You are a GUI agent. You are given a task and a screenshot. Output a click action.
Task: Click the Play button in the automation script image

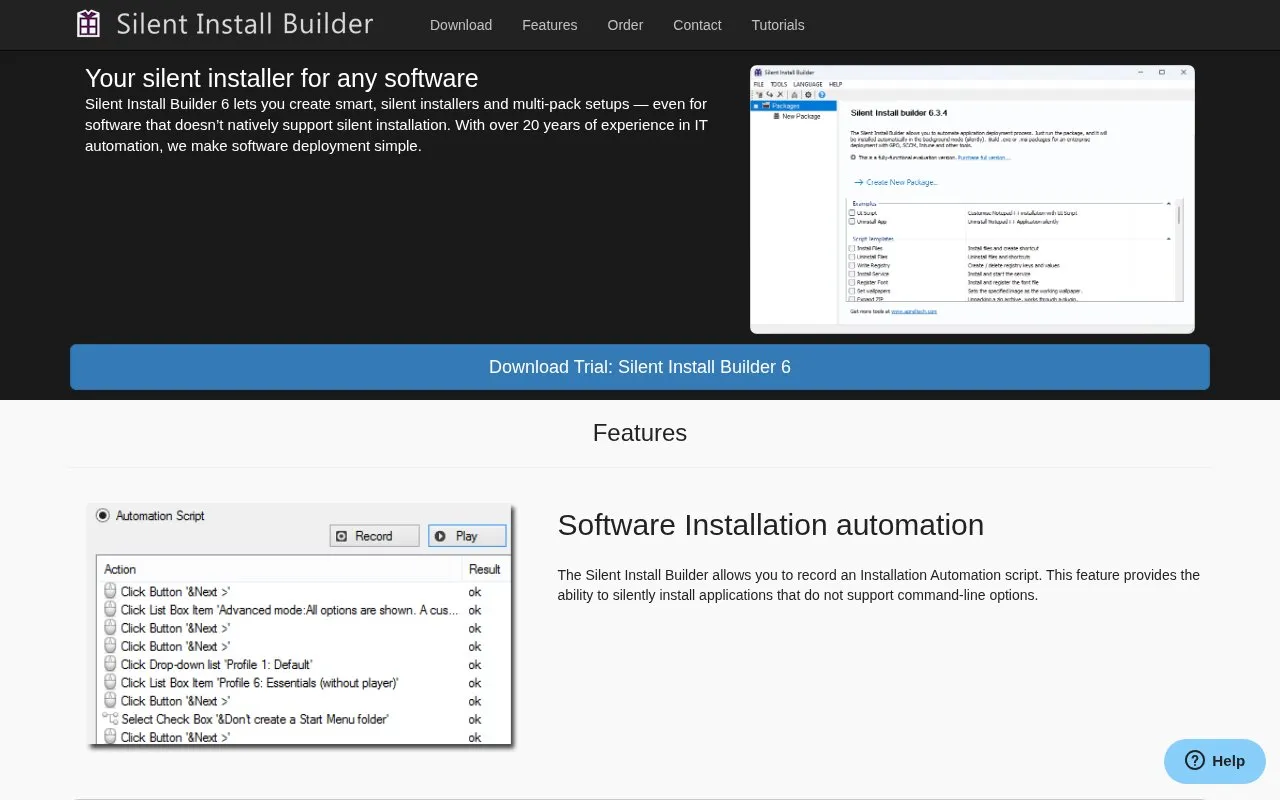[467, 536]
